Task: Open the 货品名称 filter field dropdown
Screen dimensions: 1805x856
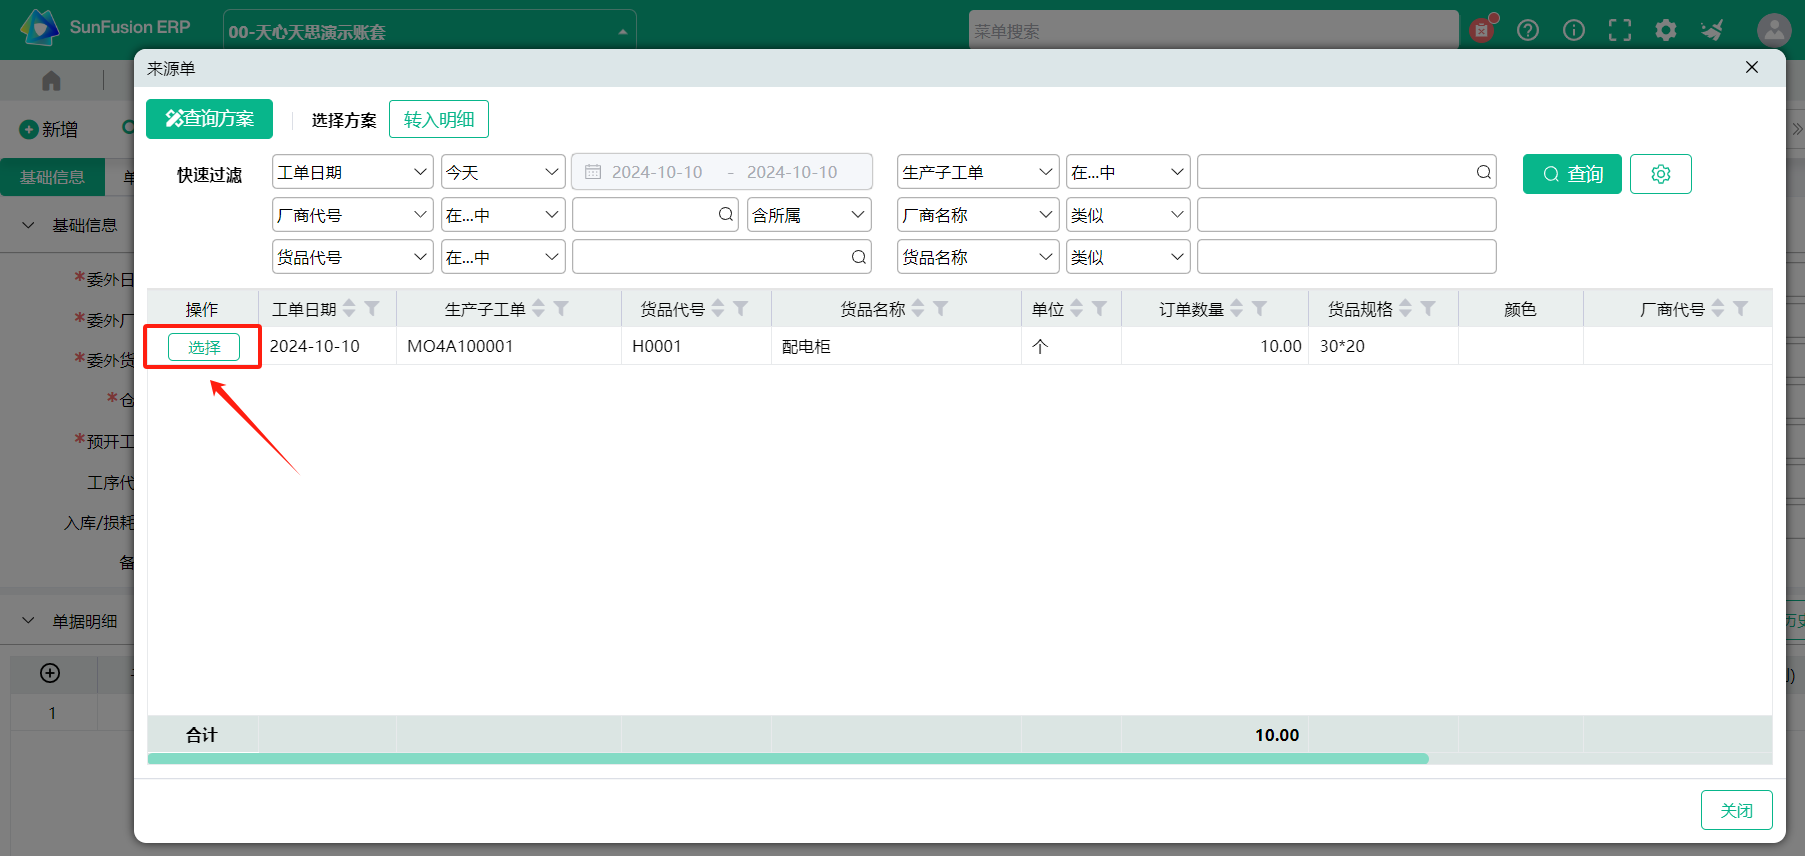Action: click(x=978, y=257)
